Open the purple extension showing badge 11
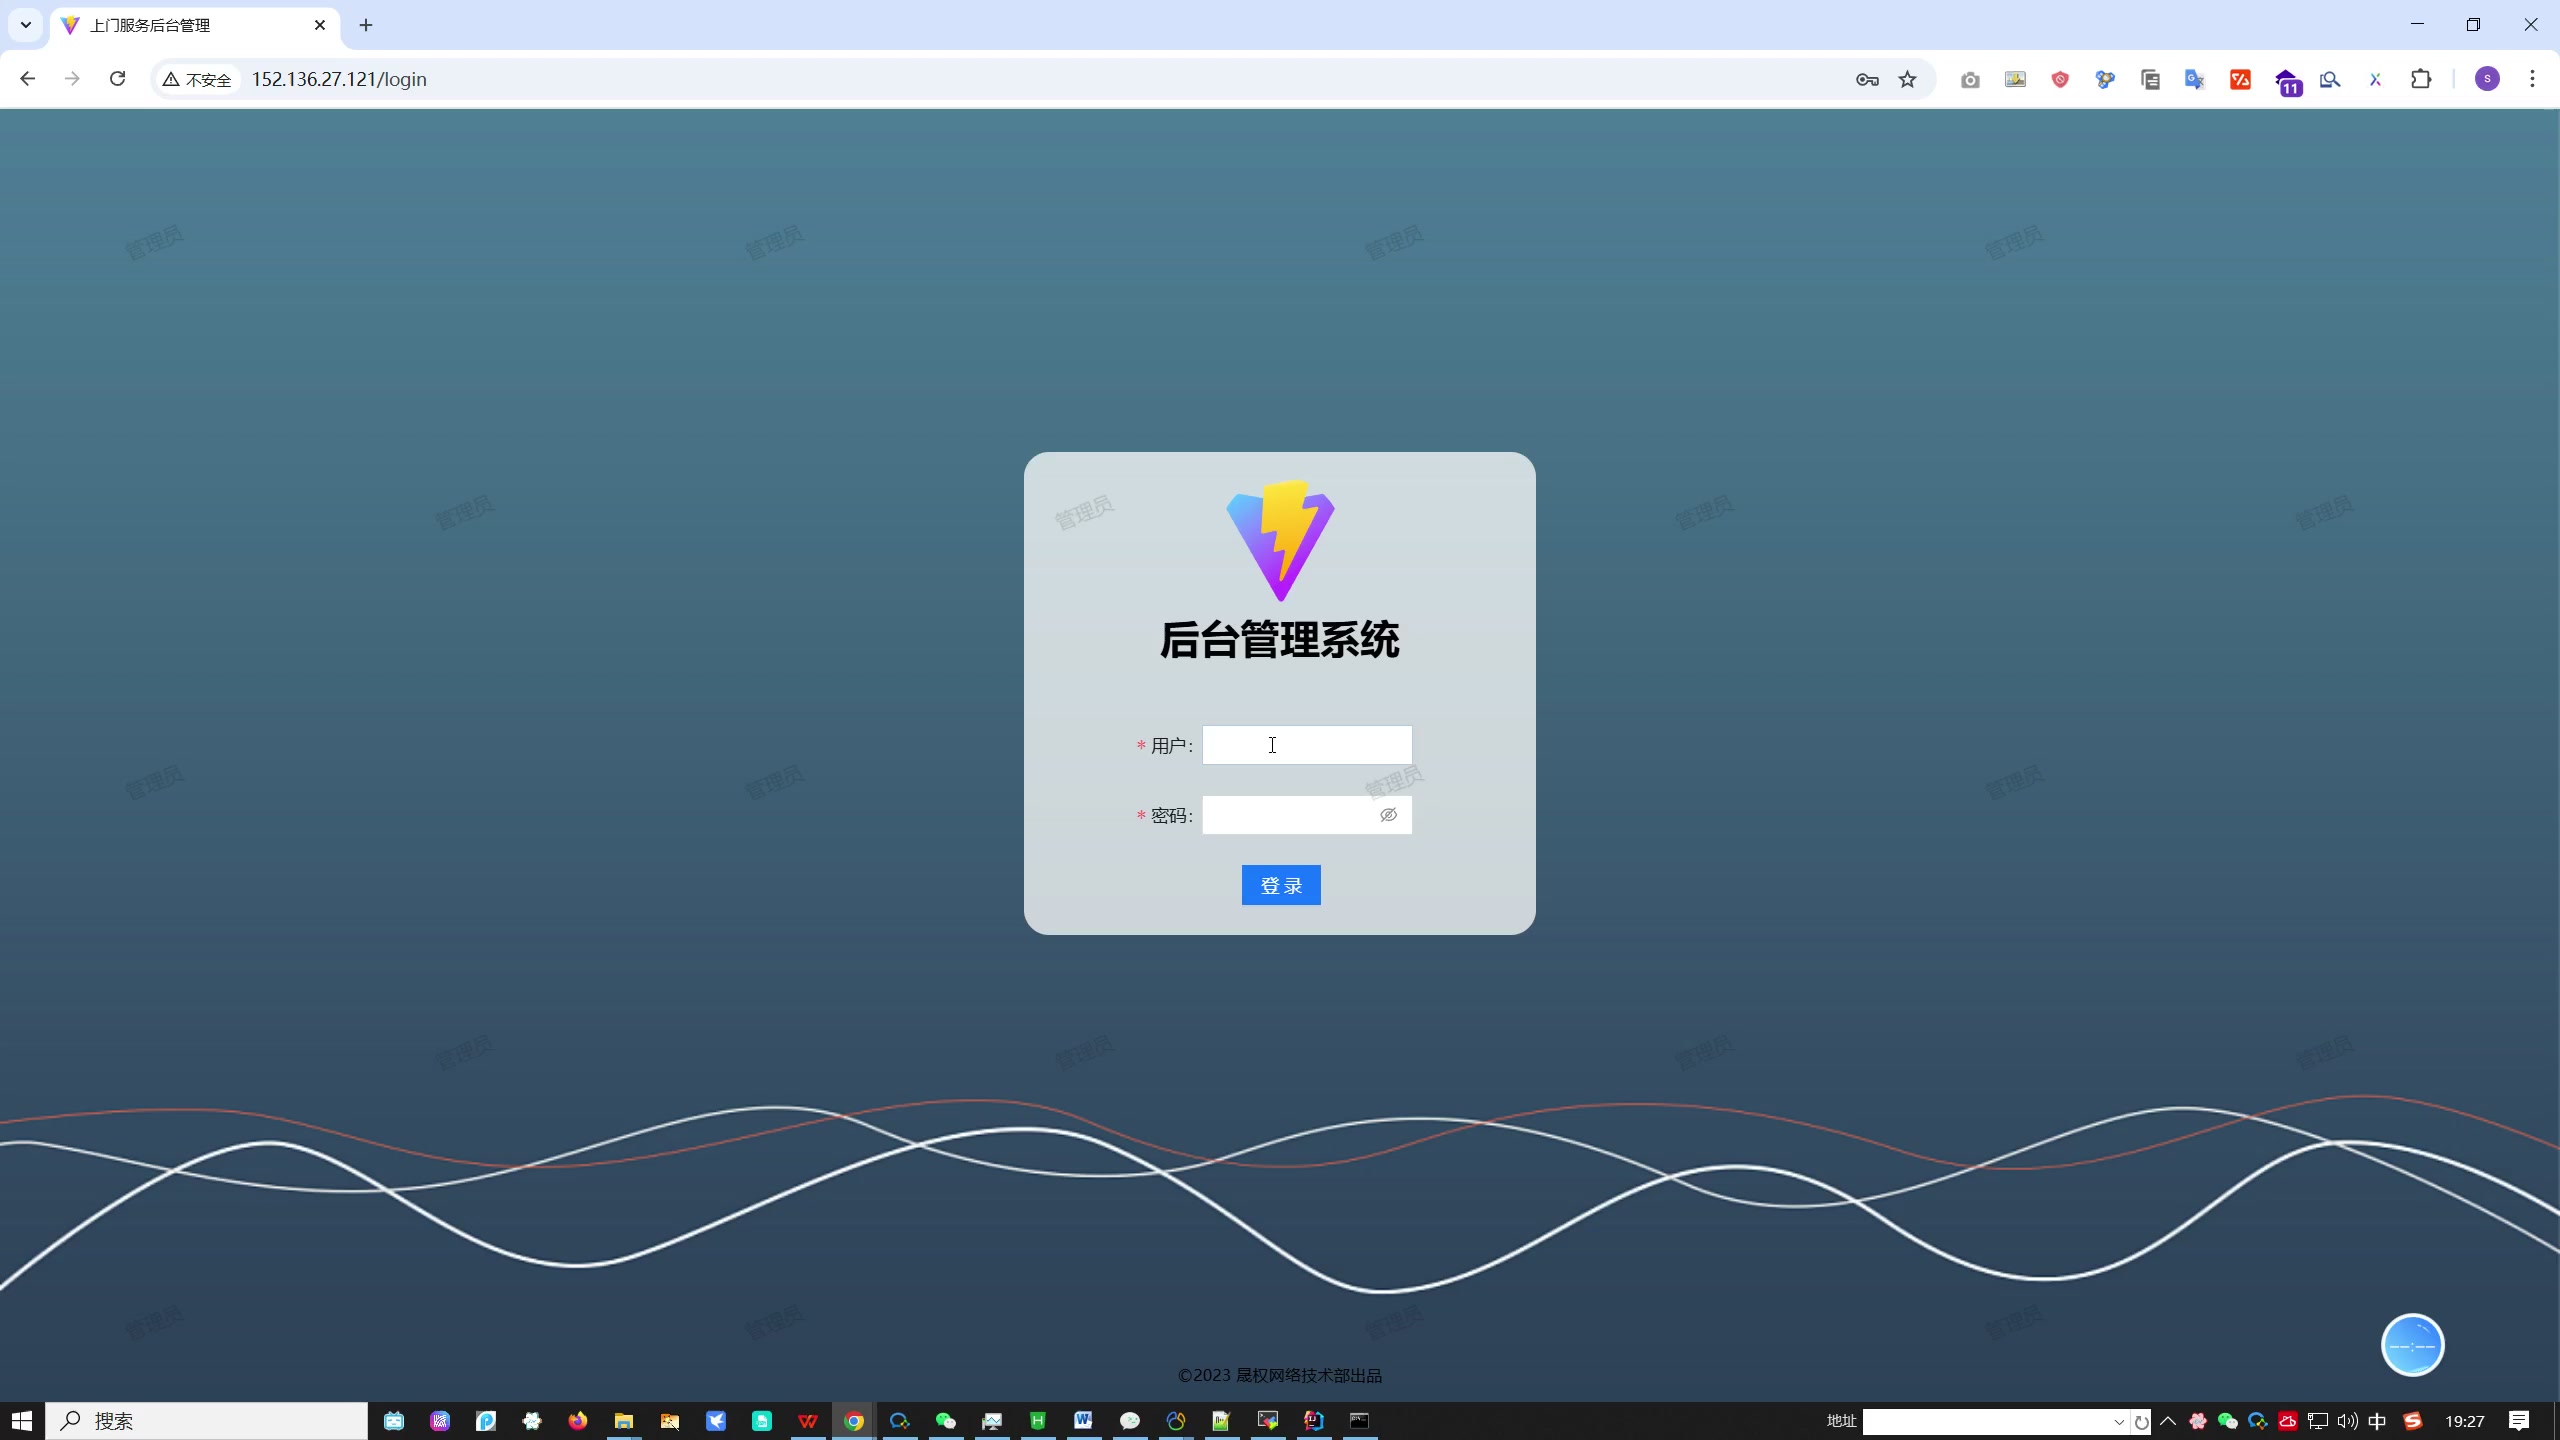The image size is (2560, 1440). (2288, 82)
